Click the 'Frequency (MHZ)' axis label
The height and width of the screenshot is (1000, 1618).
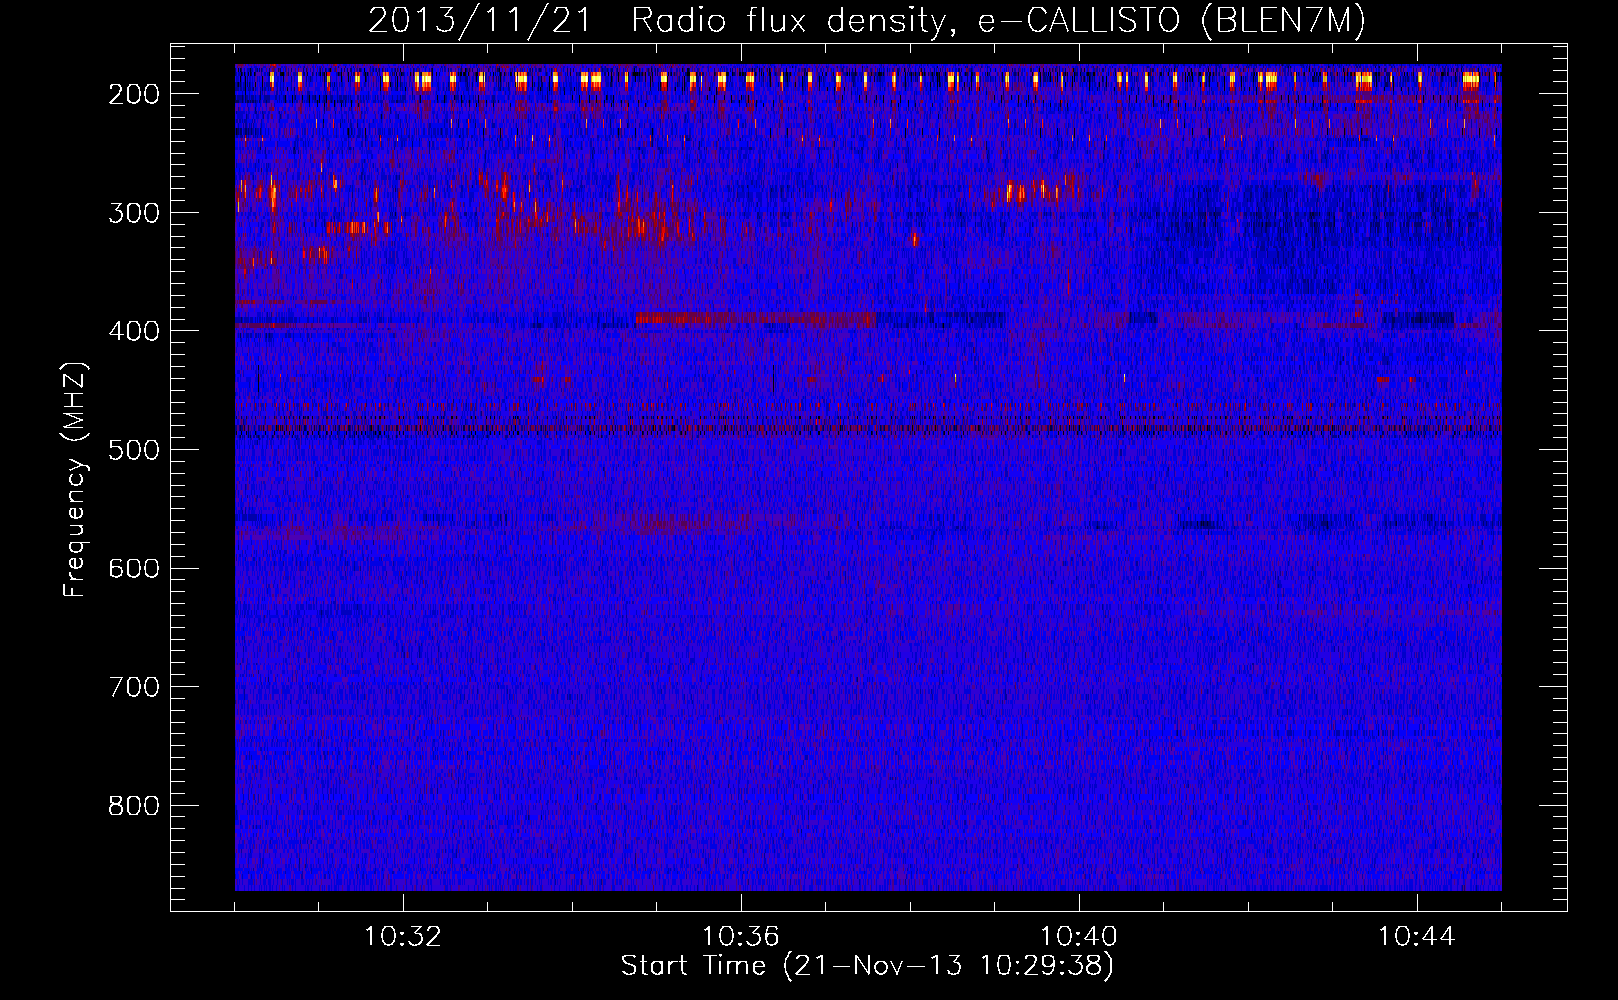[x=75, y=480]
